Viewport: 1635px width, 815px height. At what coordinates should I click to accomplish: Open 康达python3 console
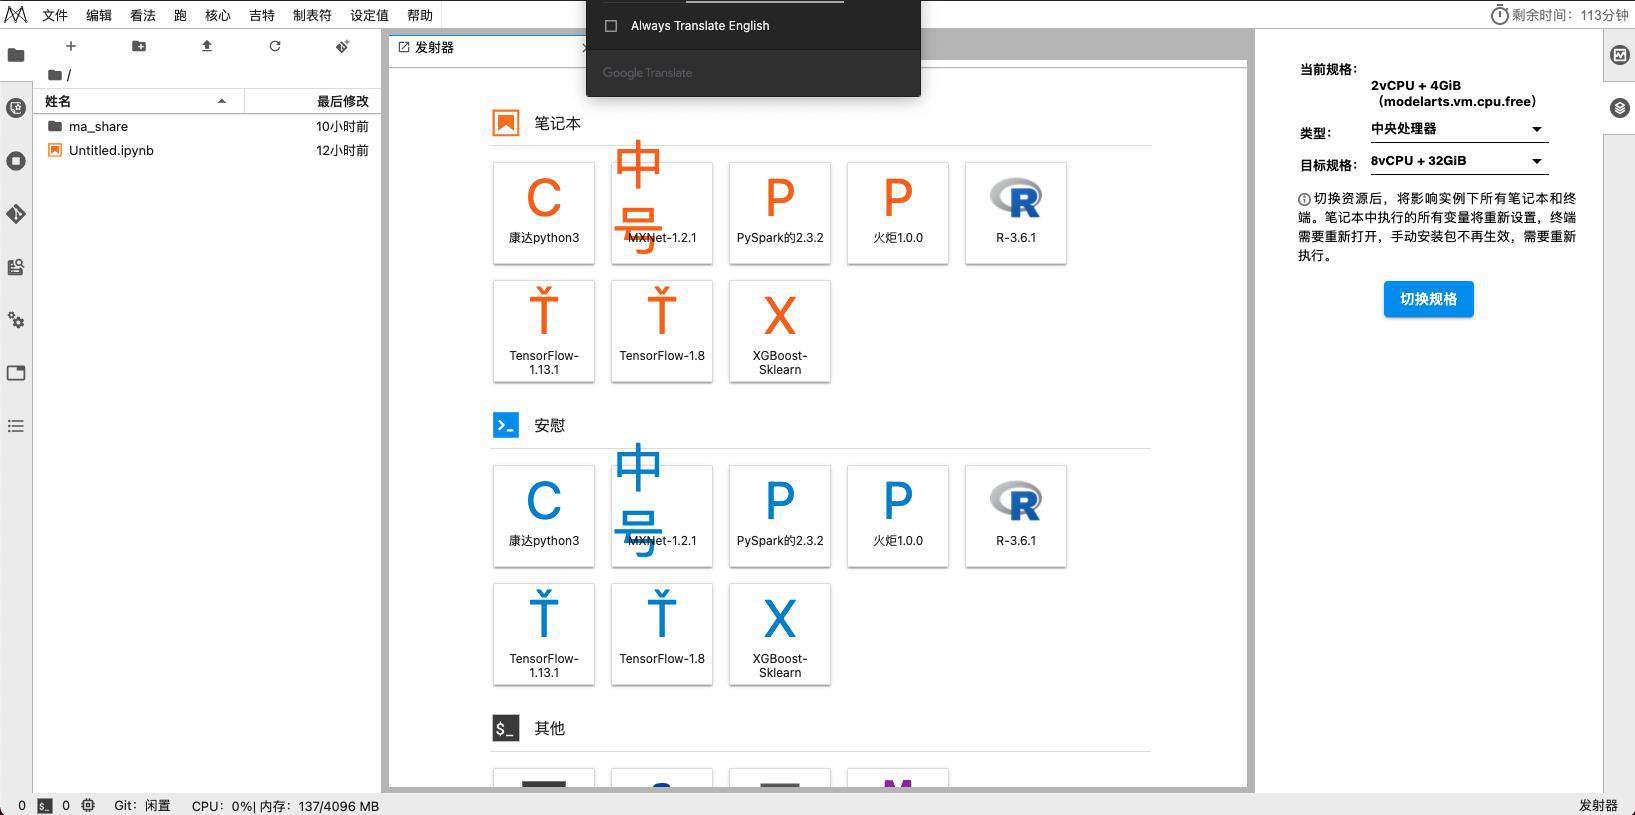point(544,516)
